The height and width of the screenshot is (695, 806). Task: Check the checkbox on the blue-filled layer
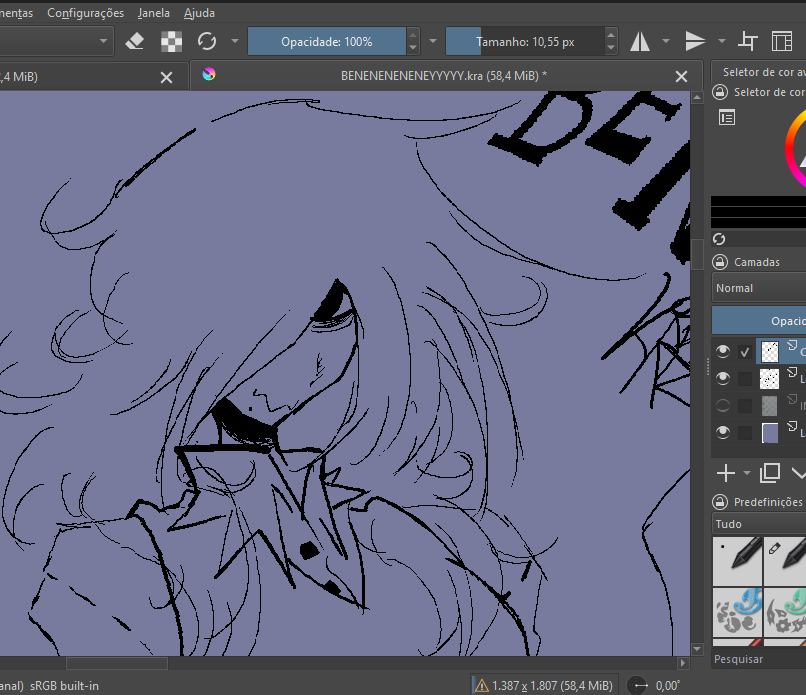pos(744,432)
